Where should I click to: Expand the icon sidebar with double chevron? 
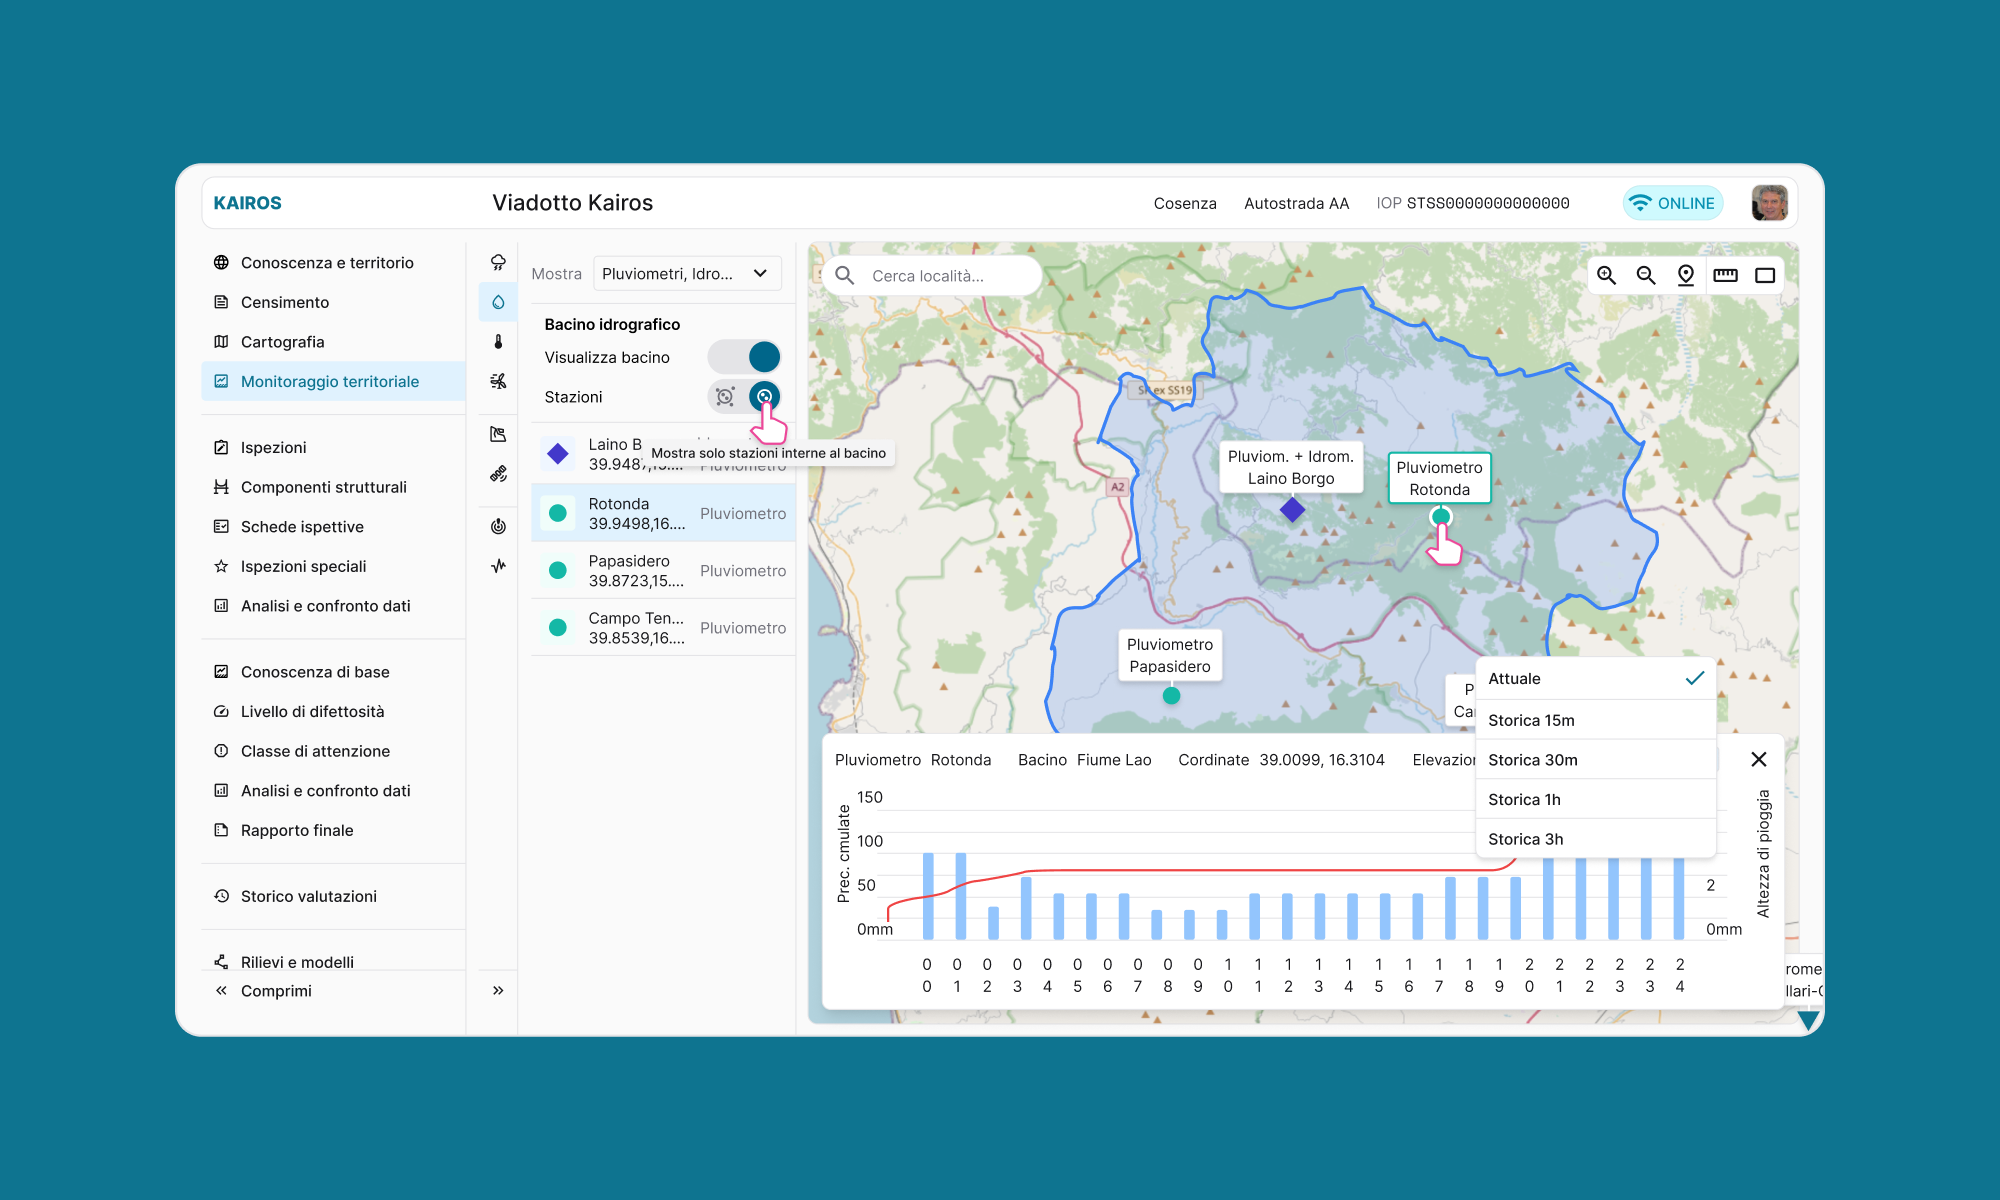point(498,991)
